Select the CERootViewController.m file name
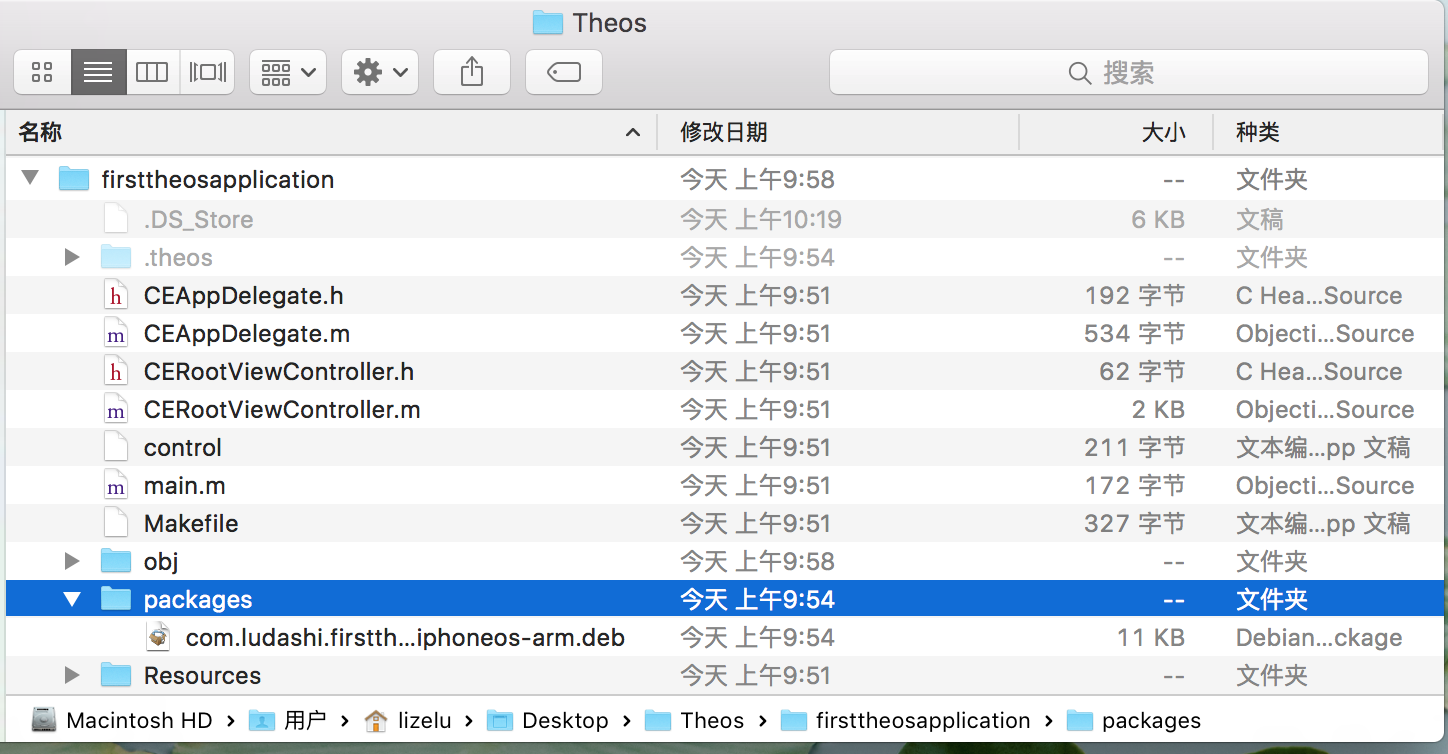 (282, 410)
